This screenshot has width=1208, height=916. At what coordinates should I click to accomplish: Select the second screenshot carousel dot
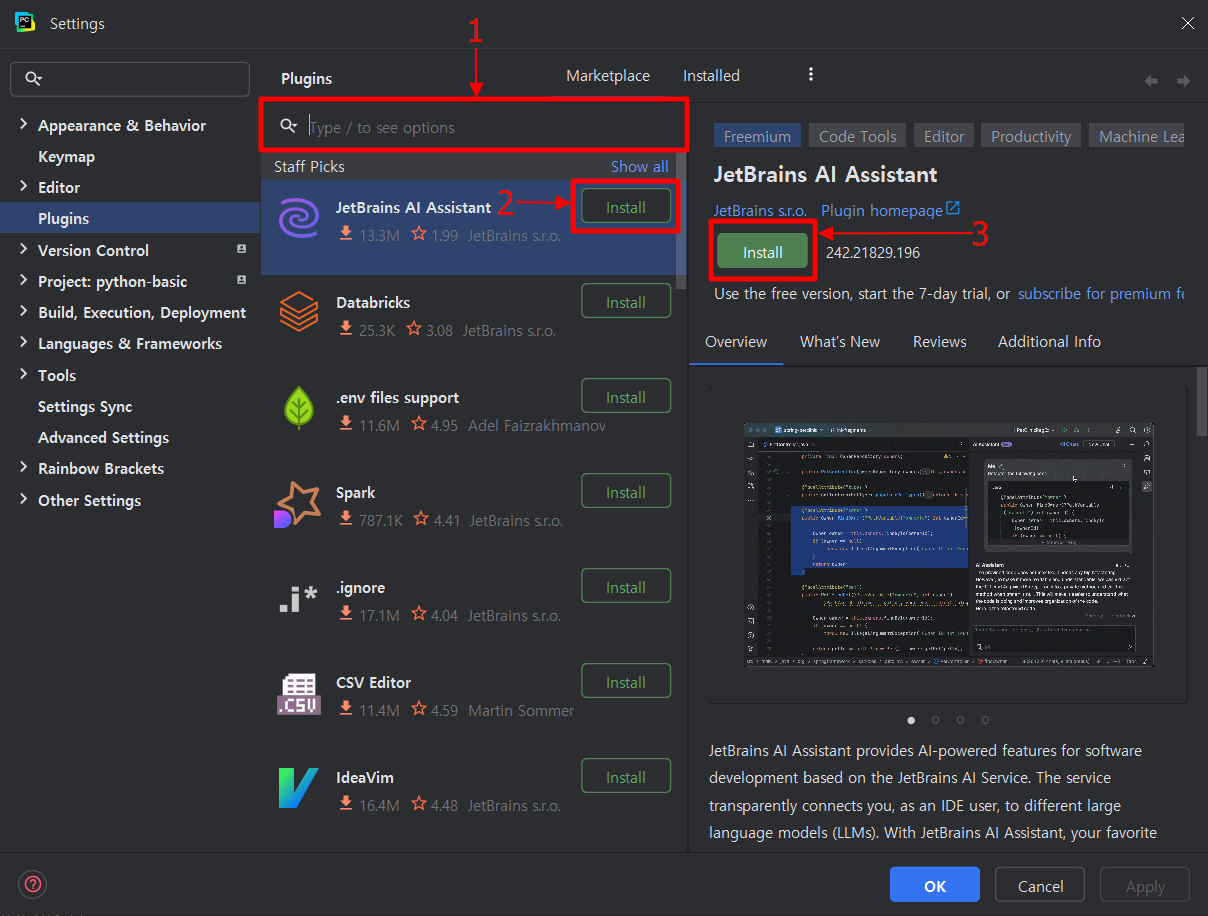935,719
